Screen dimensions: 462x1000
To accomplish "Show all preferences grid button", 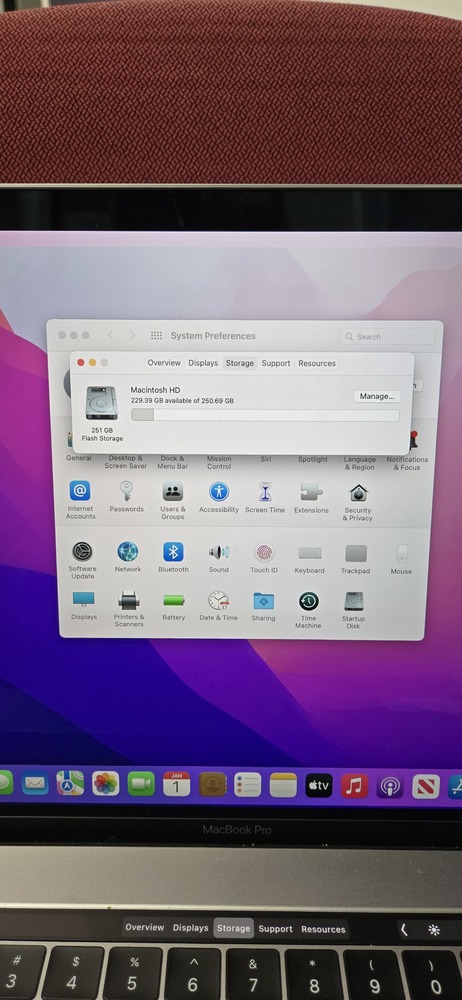I will pos(156,335).
